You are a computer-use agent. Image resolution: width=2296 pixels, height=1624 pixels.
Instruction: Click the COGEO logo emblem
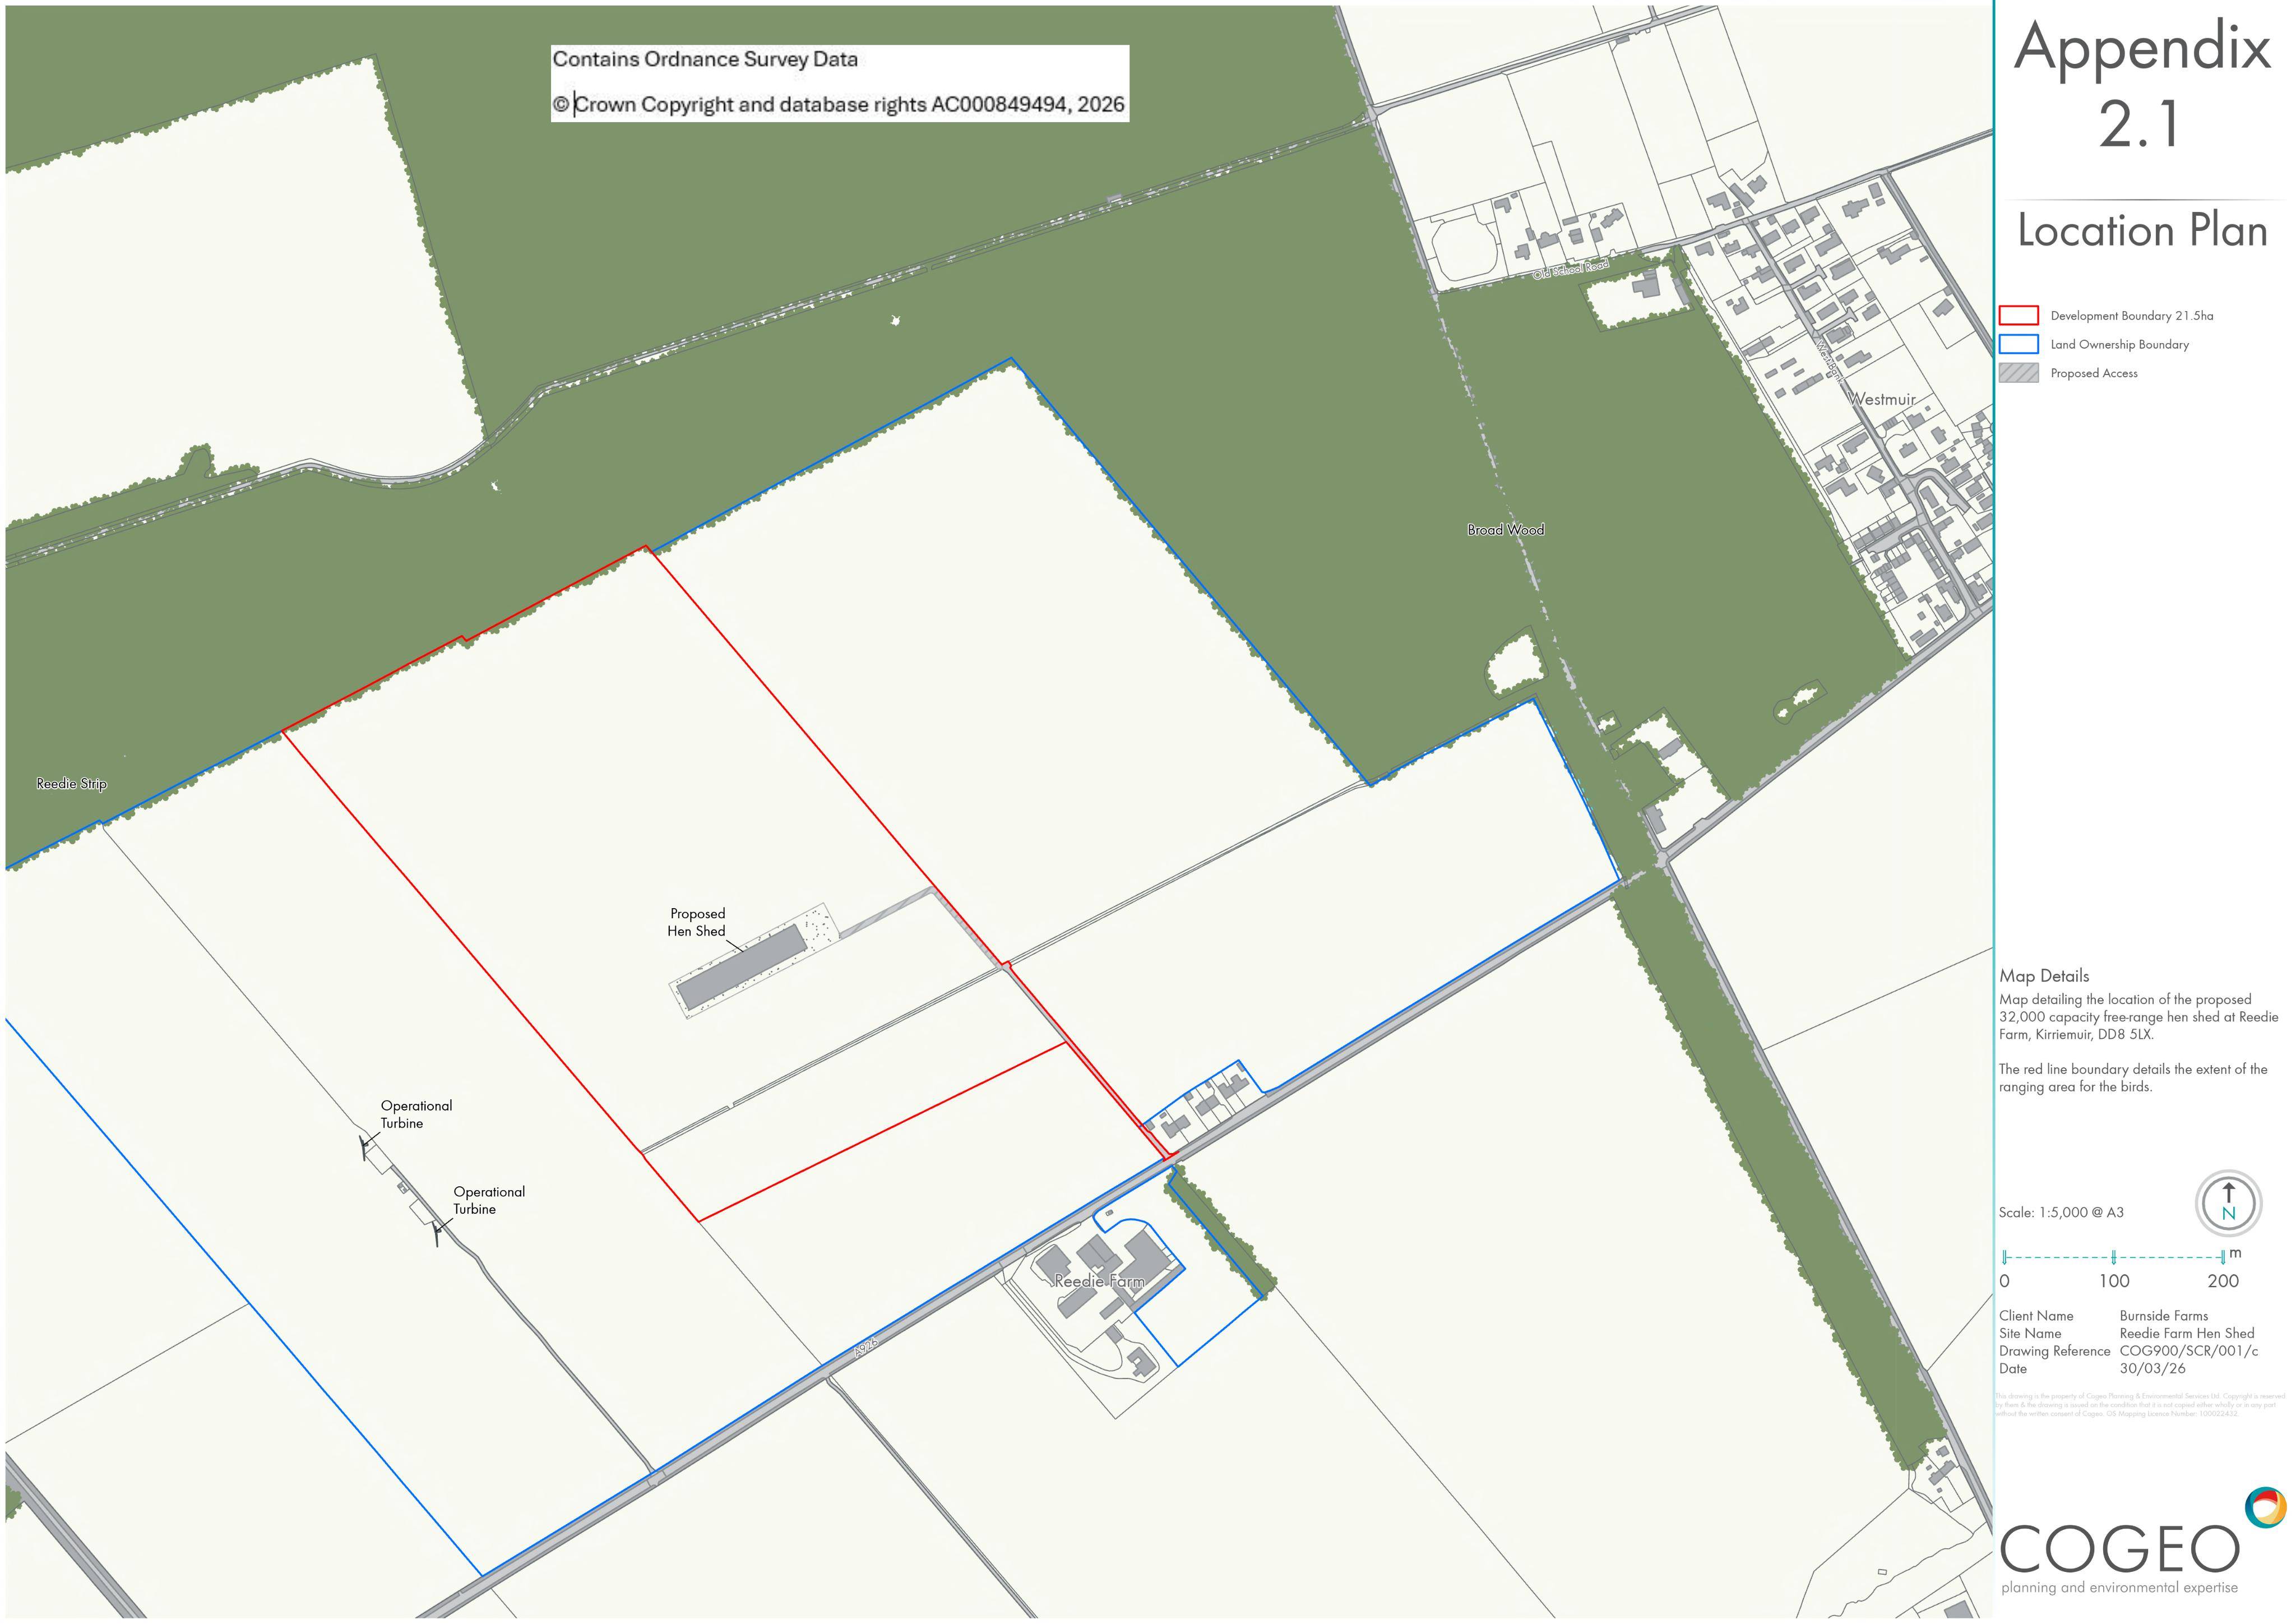2265,1507
